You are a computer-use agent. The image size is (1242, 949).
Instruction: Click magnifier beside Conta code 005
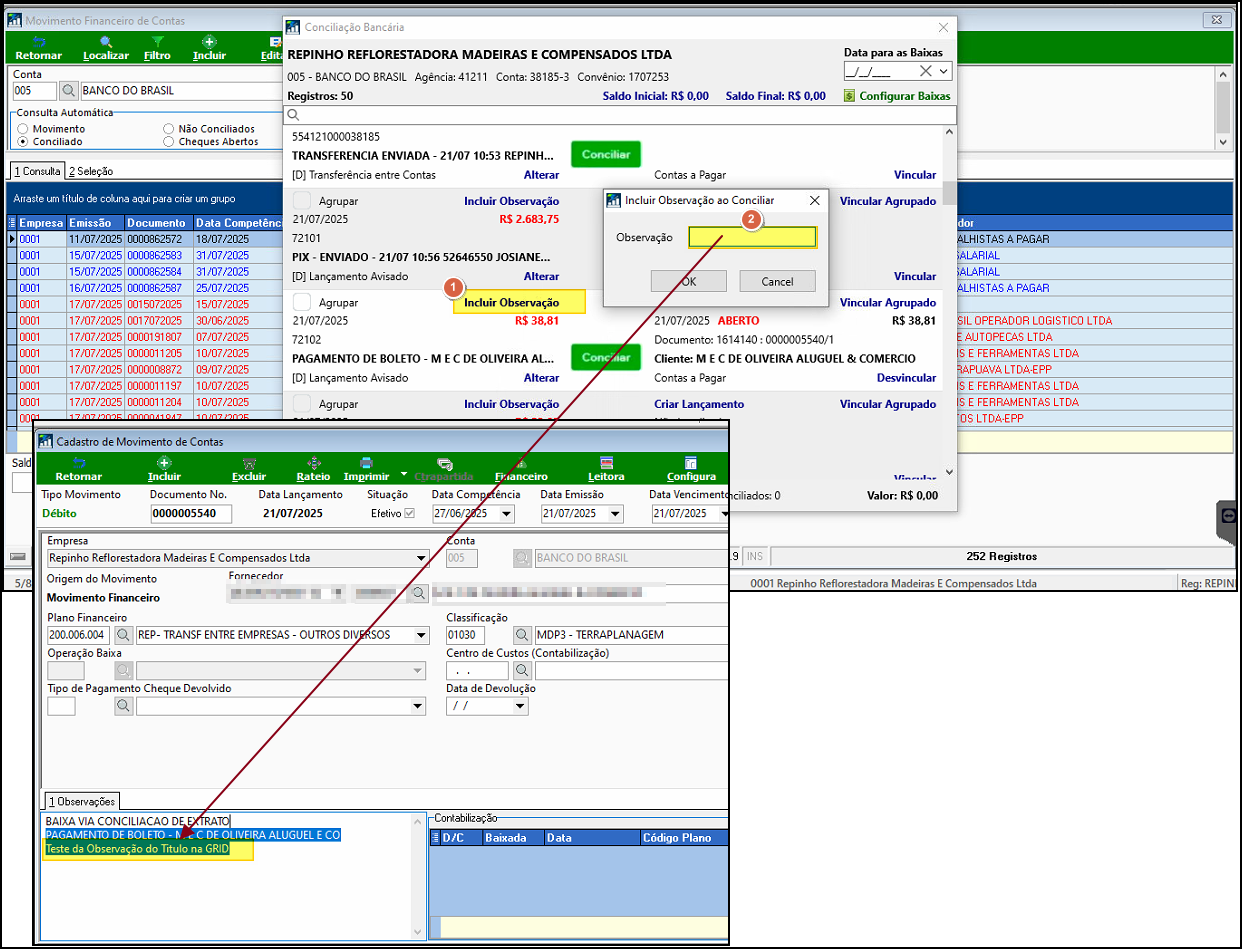pos(69,91)
